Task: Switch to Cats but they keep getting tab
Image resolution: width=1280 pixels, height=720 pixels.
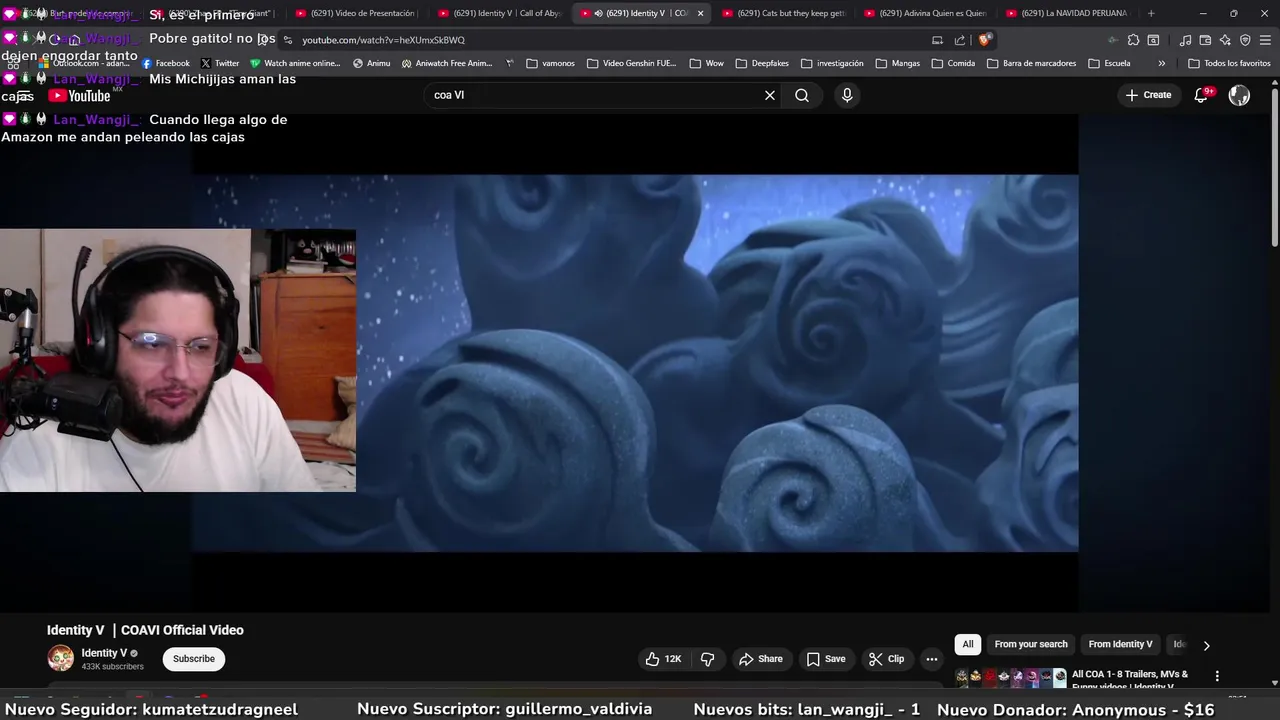Action: pos(783,13)
